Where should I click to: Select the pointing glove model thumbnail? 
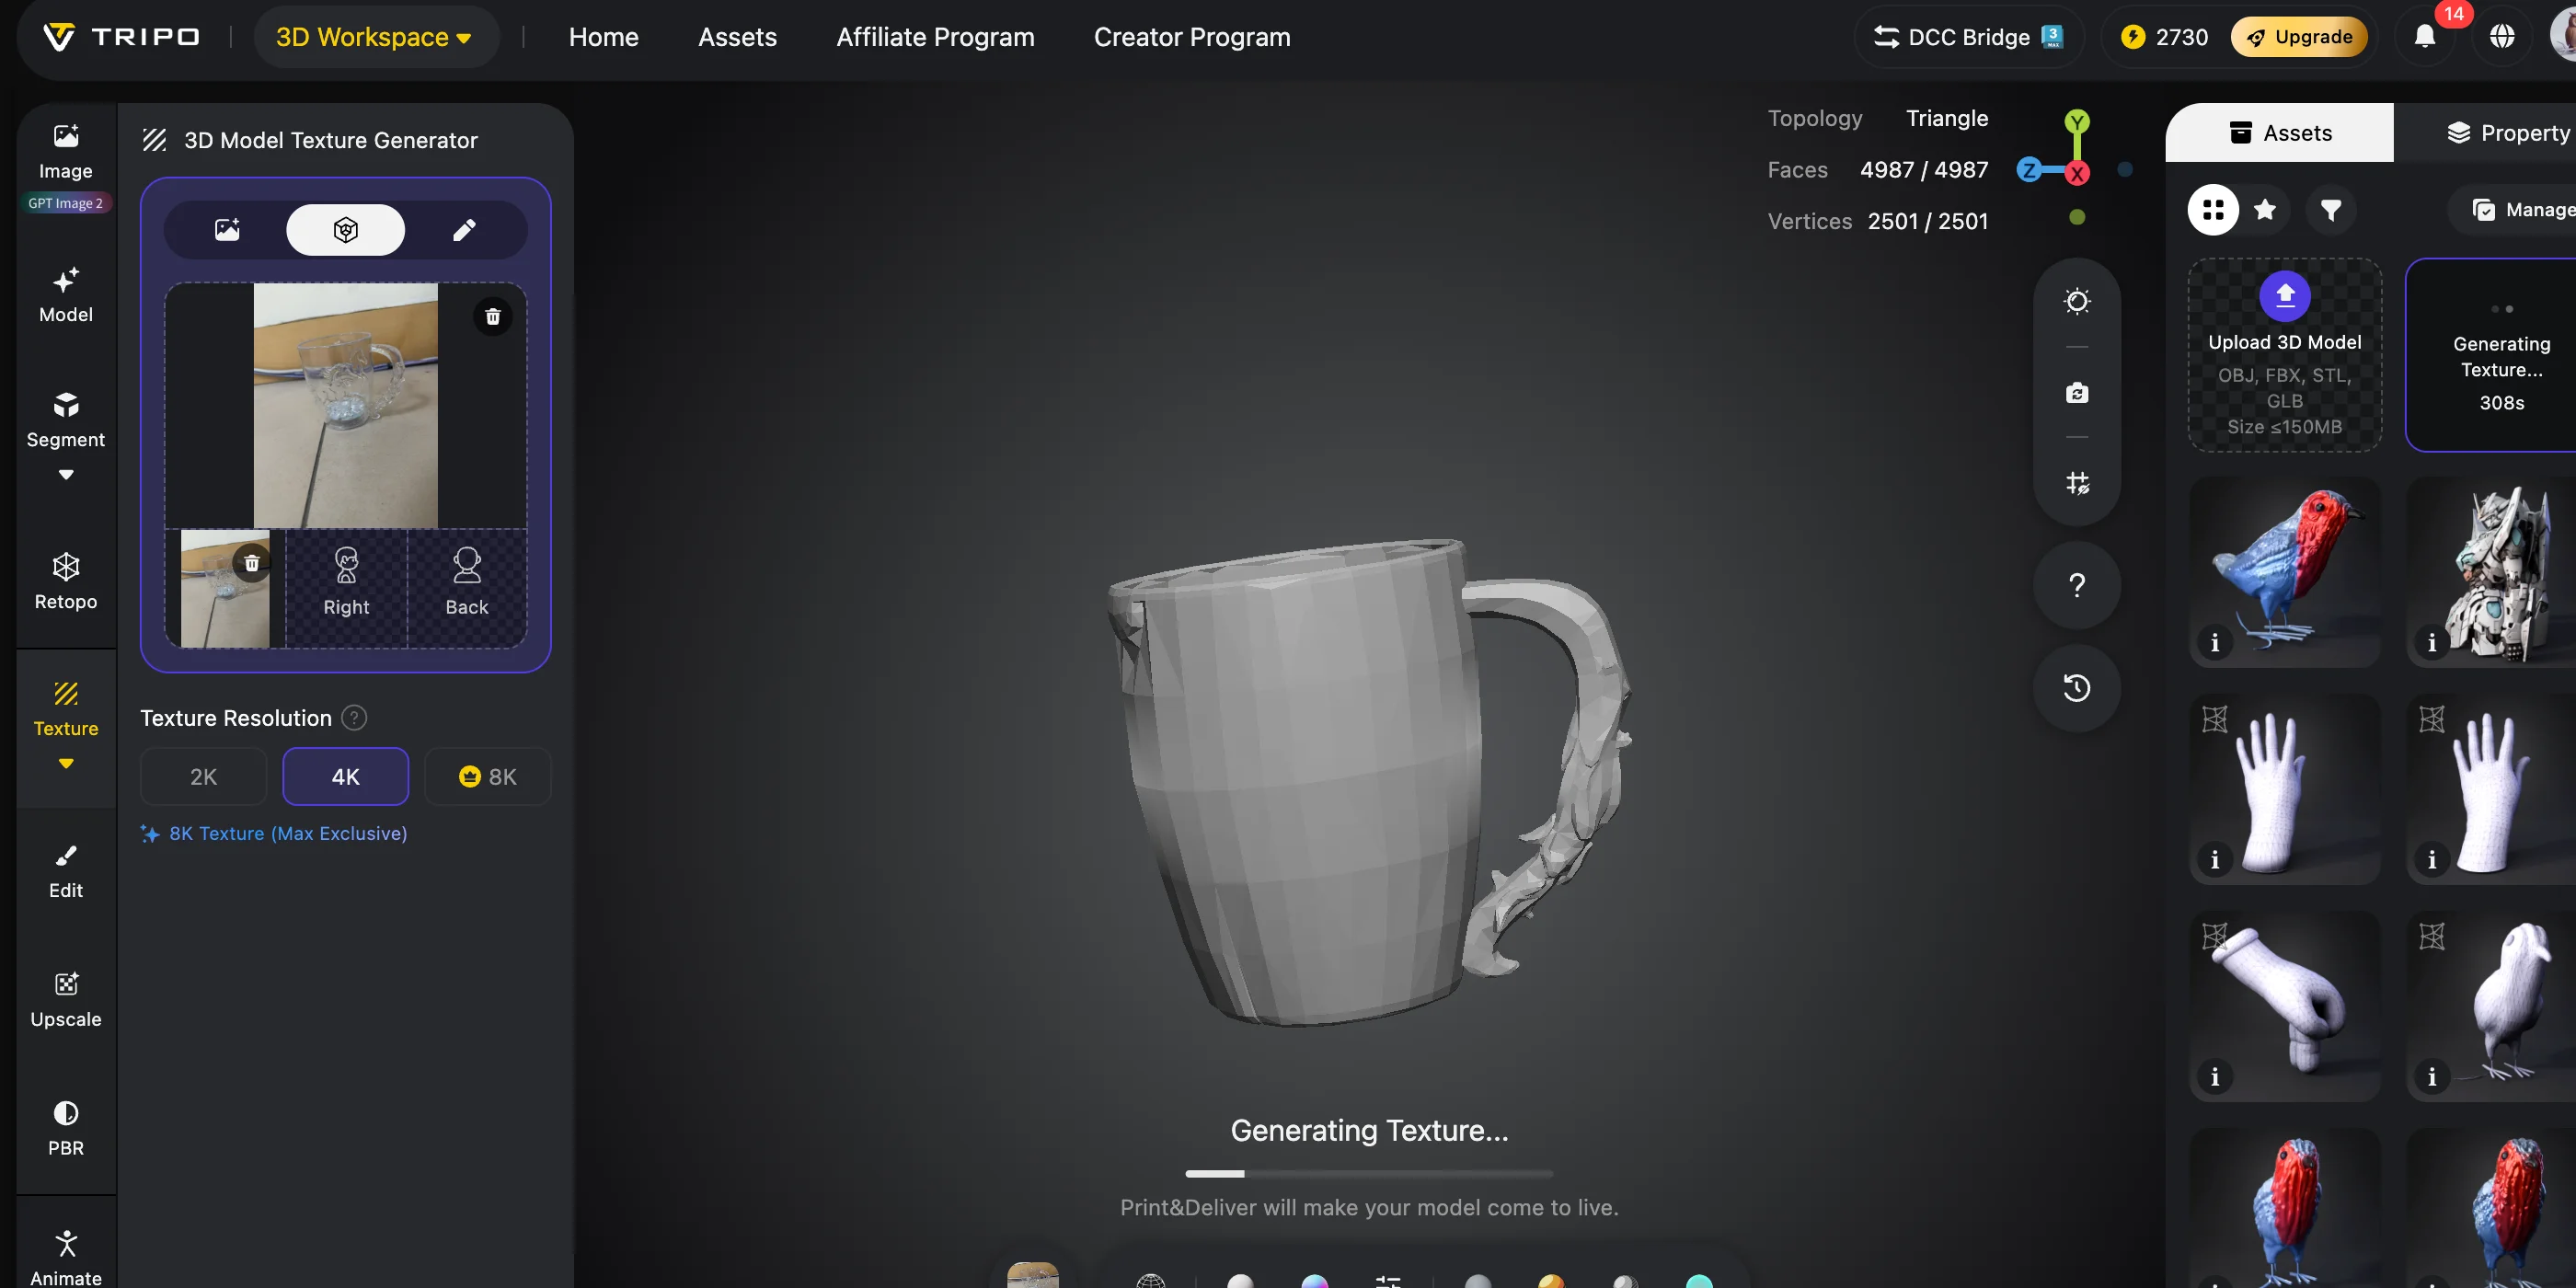2285,1006
